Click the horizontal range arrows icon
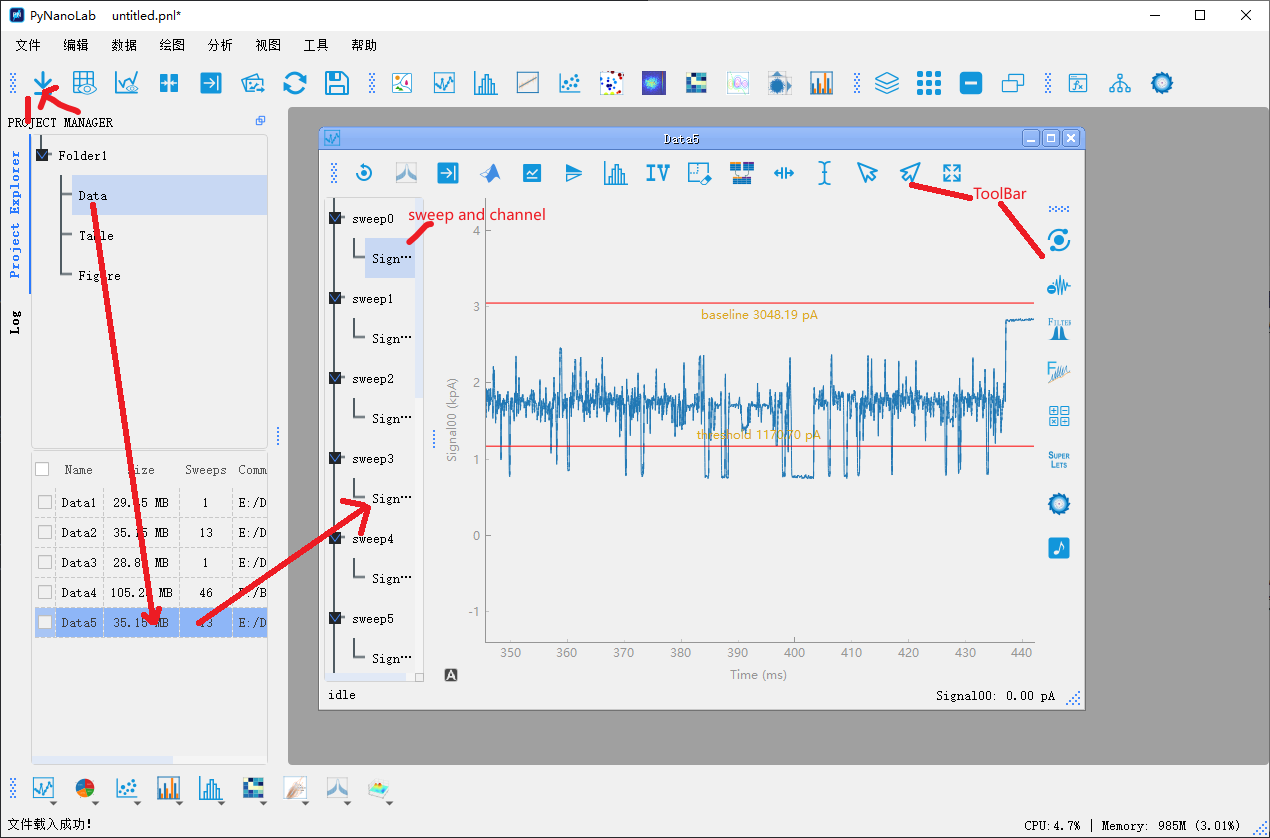This screenshot has width=1270, height=838. (x=783, y=173)
